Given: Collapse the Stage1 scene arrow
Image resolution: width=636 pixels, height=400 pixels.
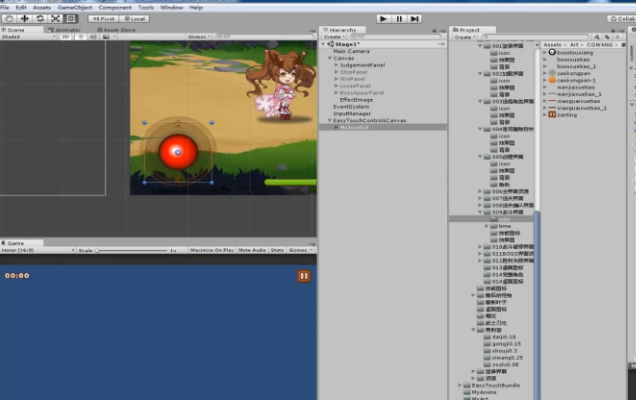Looking at the screenshot, I should pos(323,44).
